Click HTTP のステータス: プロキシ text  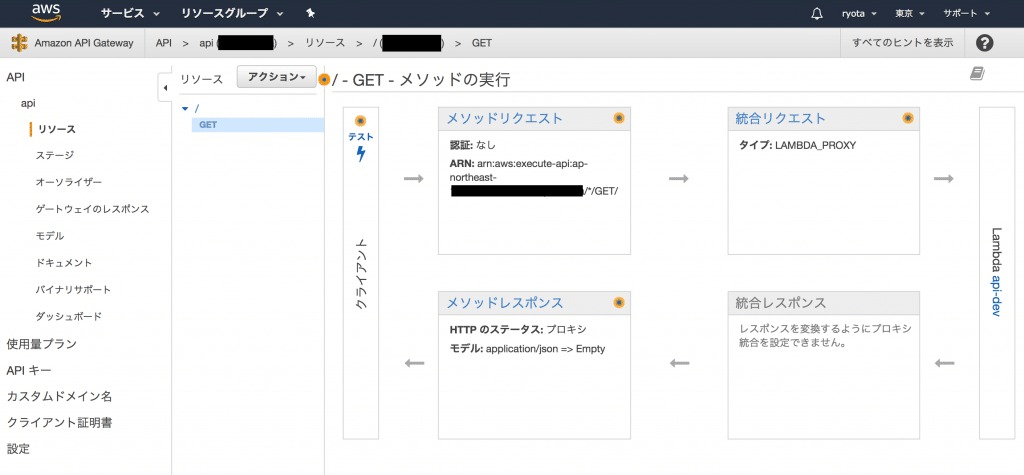click(519, 329)
